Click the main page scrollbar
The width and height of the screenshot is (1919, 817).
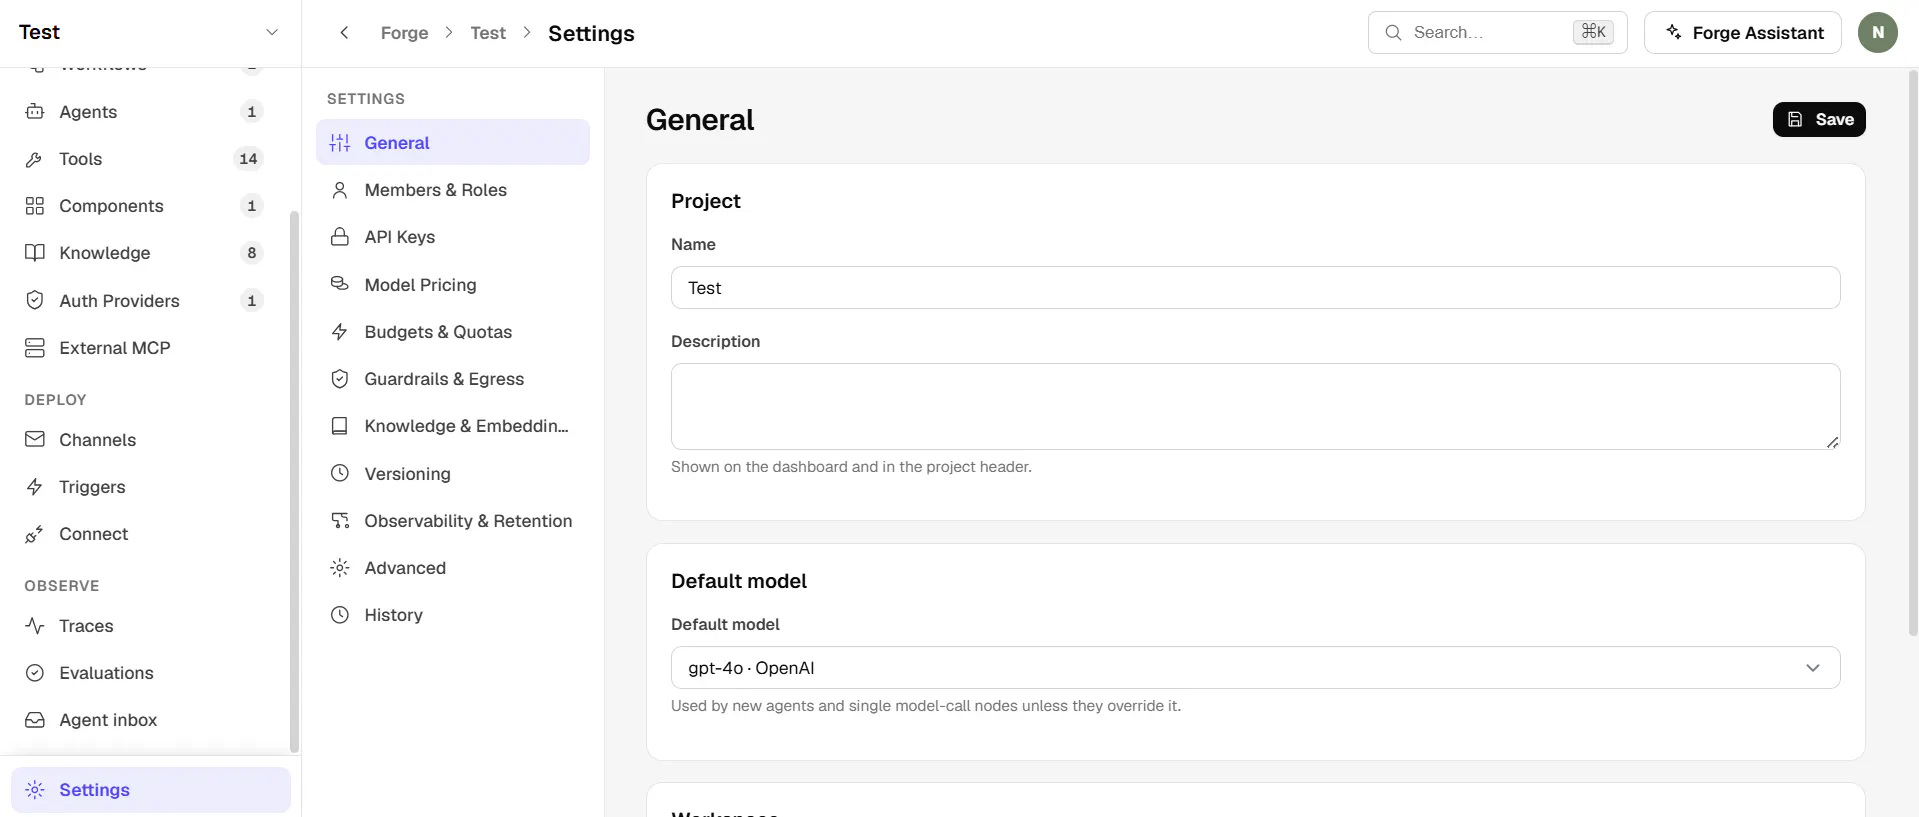[x=1913, y=353]
